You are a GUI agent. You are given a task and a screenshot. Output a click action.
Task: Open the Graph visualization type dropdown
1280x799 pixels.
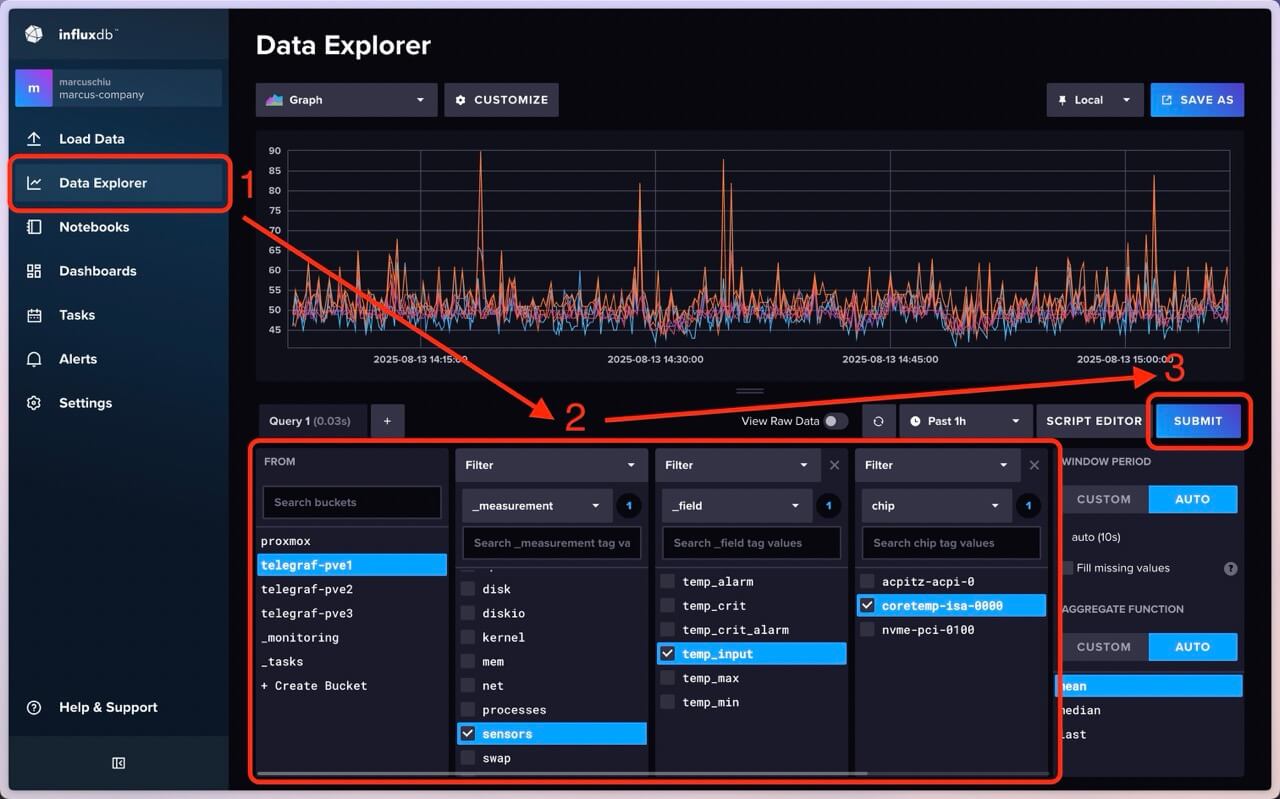(346, 100)
